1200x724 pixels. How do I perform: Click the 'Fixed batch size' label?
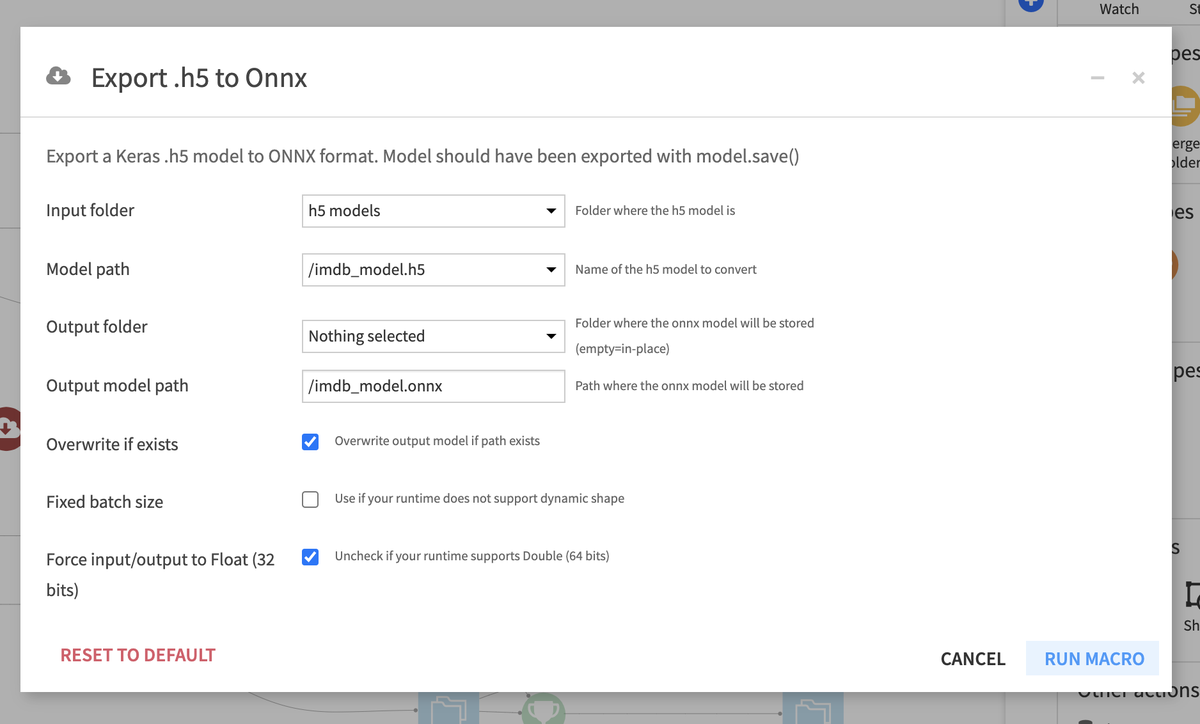point(105,502)
